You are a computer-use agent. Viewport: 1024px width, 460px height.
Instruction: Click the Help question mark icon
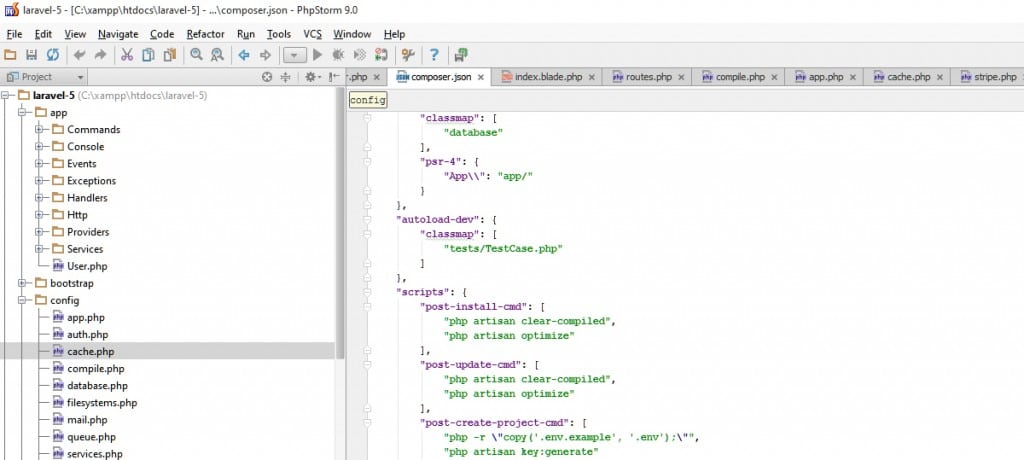[x=434, y=55]
